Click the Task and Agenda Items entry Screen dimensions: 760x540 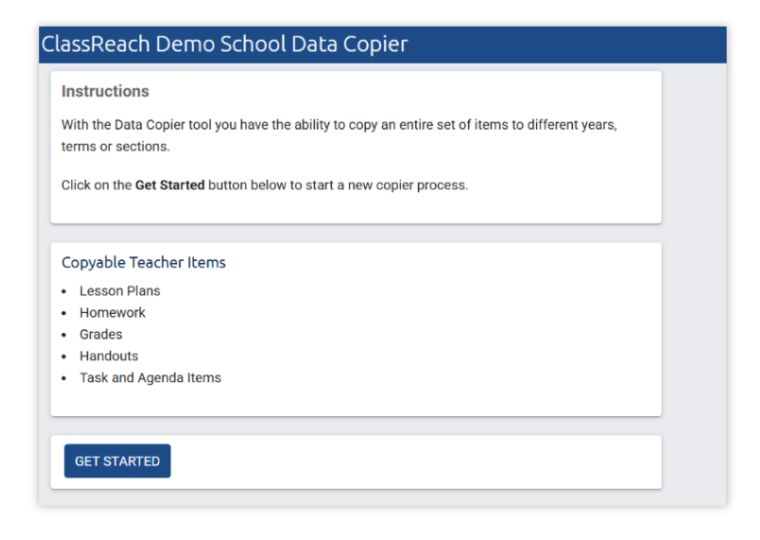click(x=150, y=378)
